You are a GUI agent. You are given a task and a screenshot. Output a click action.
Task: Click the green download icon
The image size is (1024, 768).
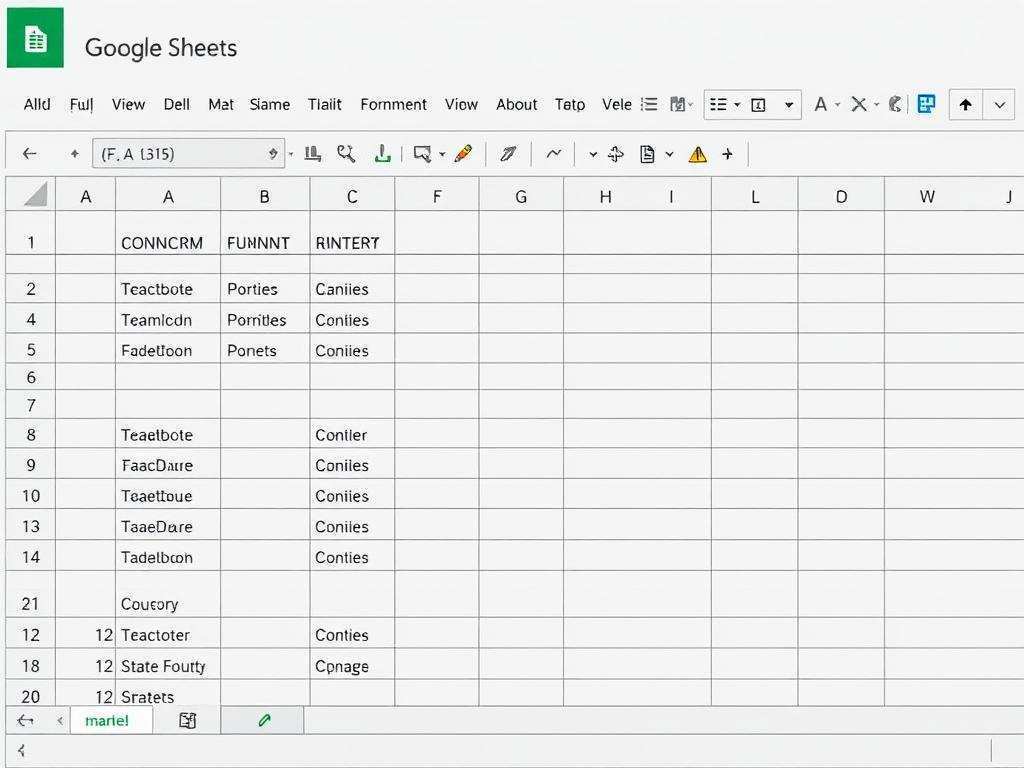click(x=383, y=154)
